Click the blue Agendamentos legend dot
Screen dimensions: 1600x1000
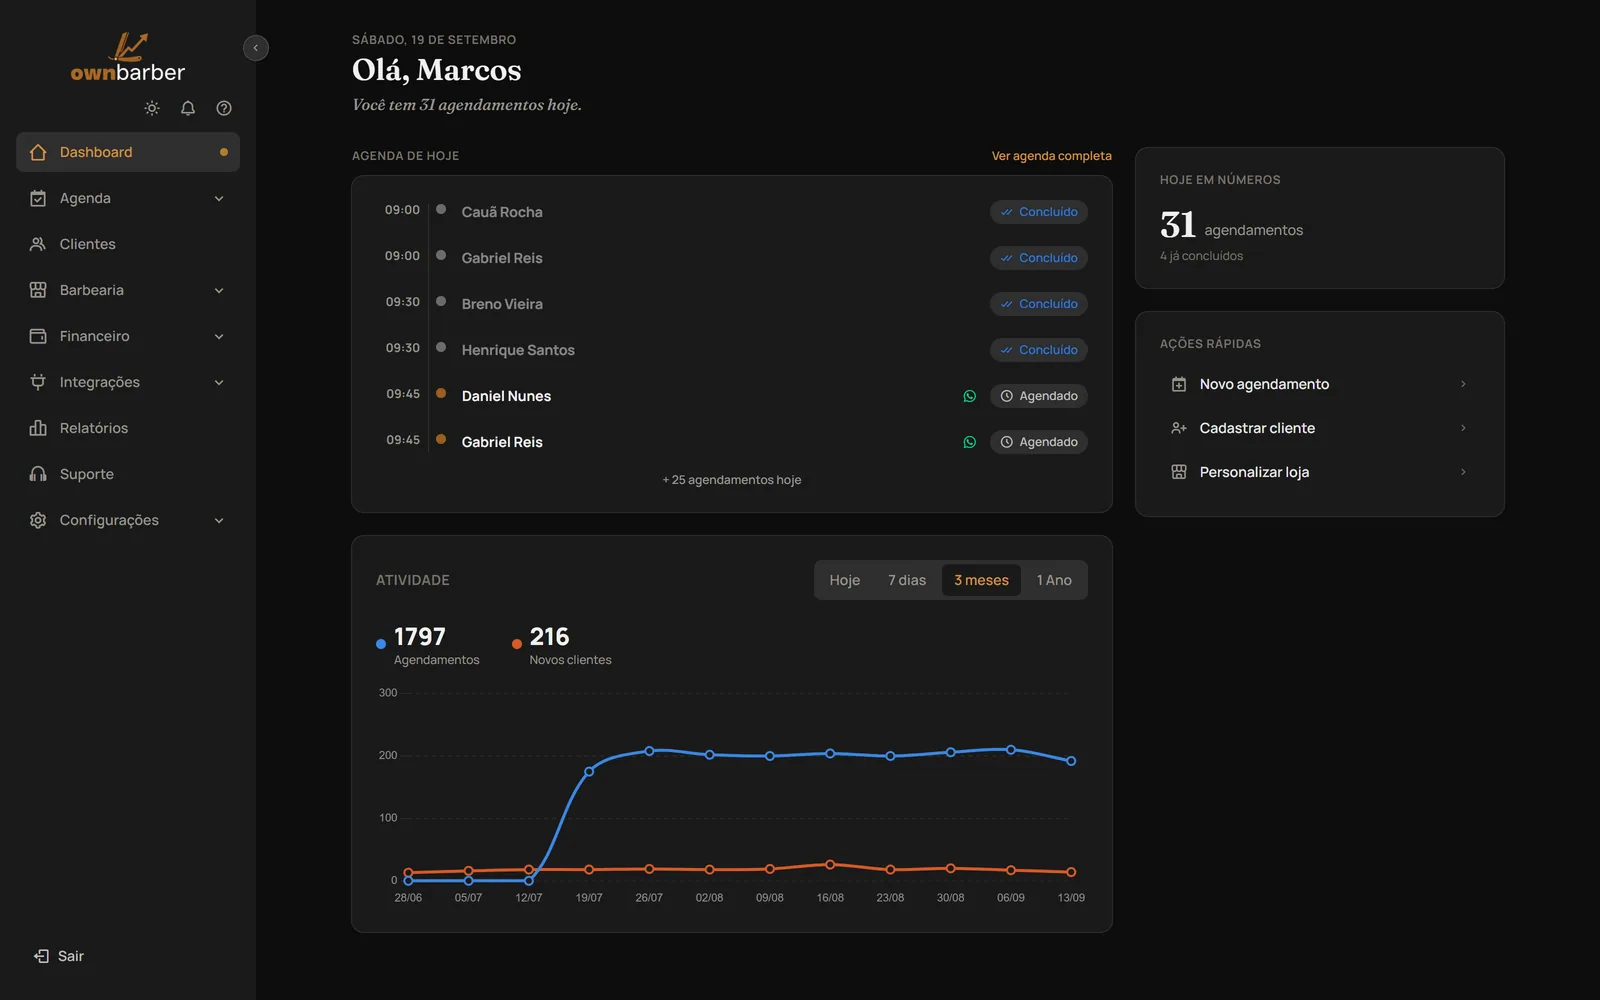tap(381, 644)
